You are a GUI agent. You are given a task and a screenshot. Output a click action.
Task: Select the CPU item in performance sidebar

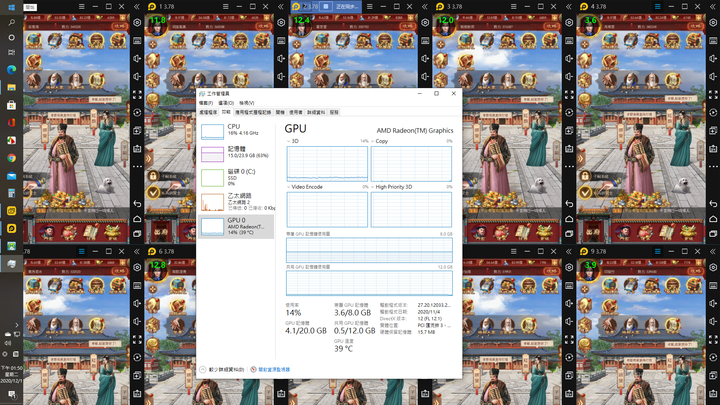(x=236, y=130)
